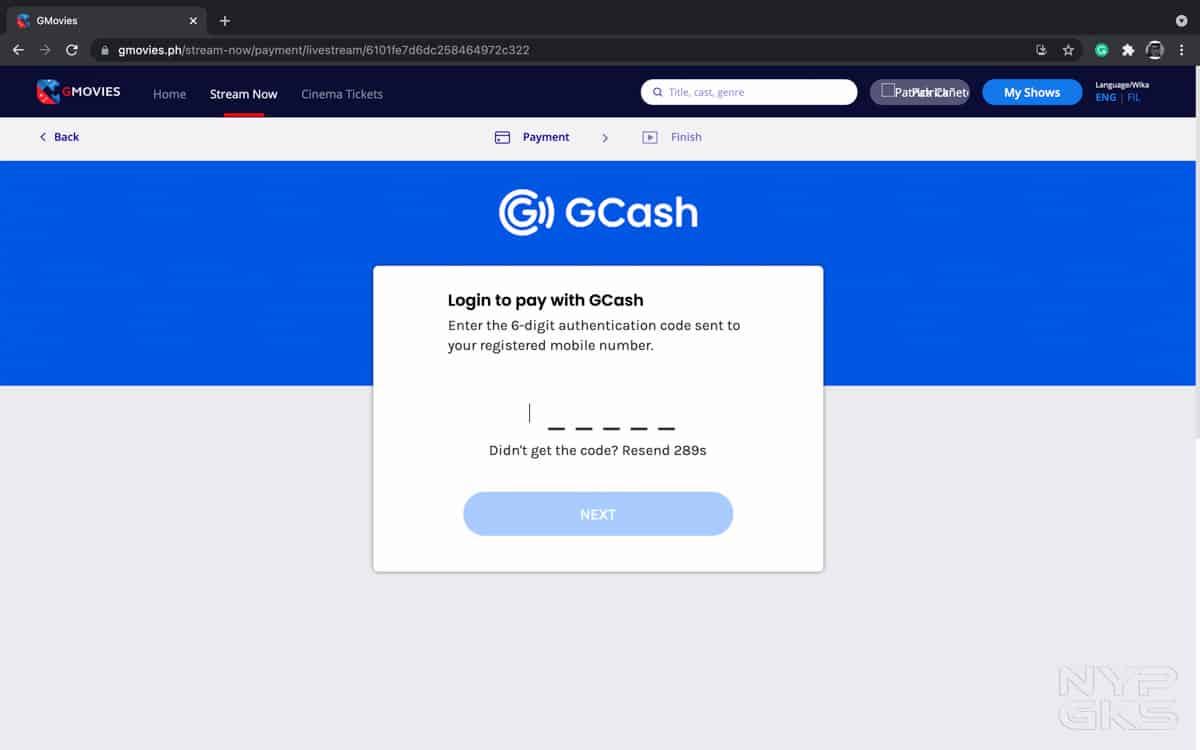Open the Patrick user account menu
The image size is (1200, 750).
[x=920, y=92]
